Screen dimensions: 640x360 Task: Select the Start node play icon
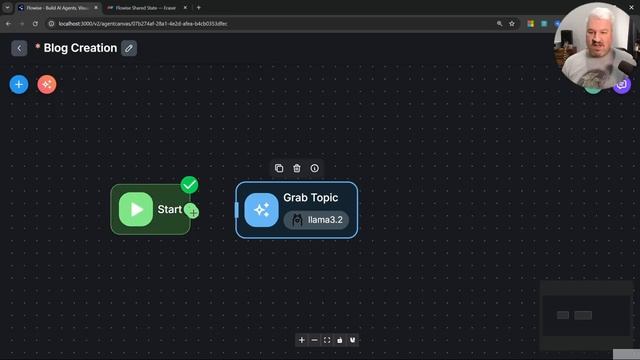pyautogui.click(x=136, y=209)
